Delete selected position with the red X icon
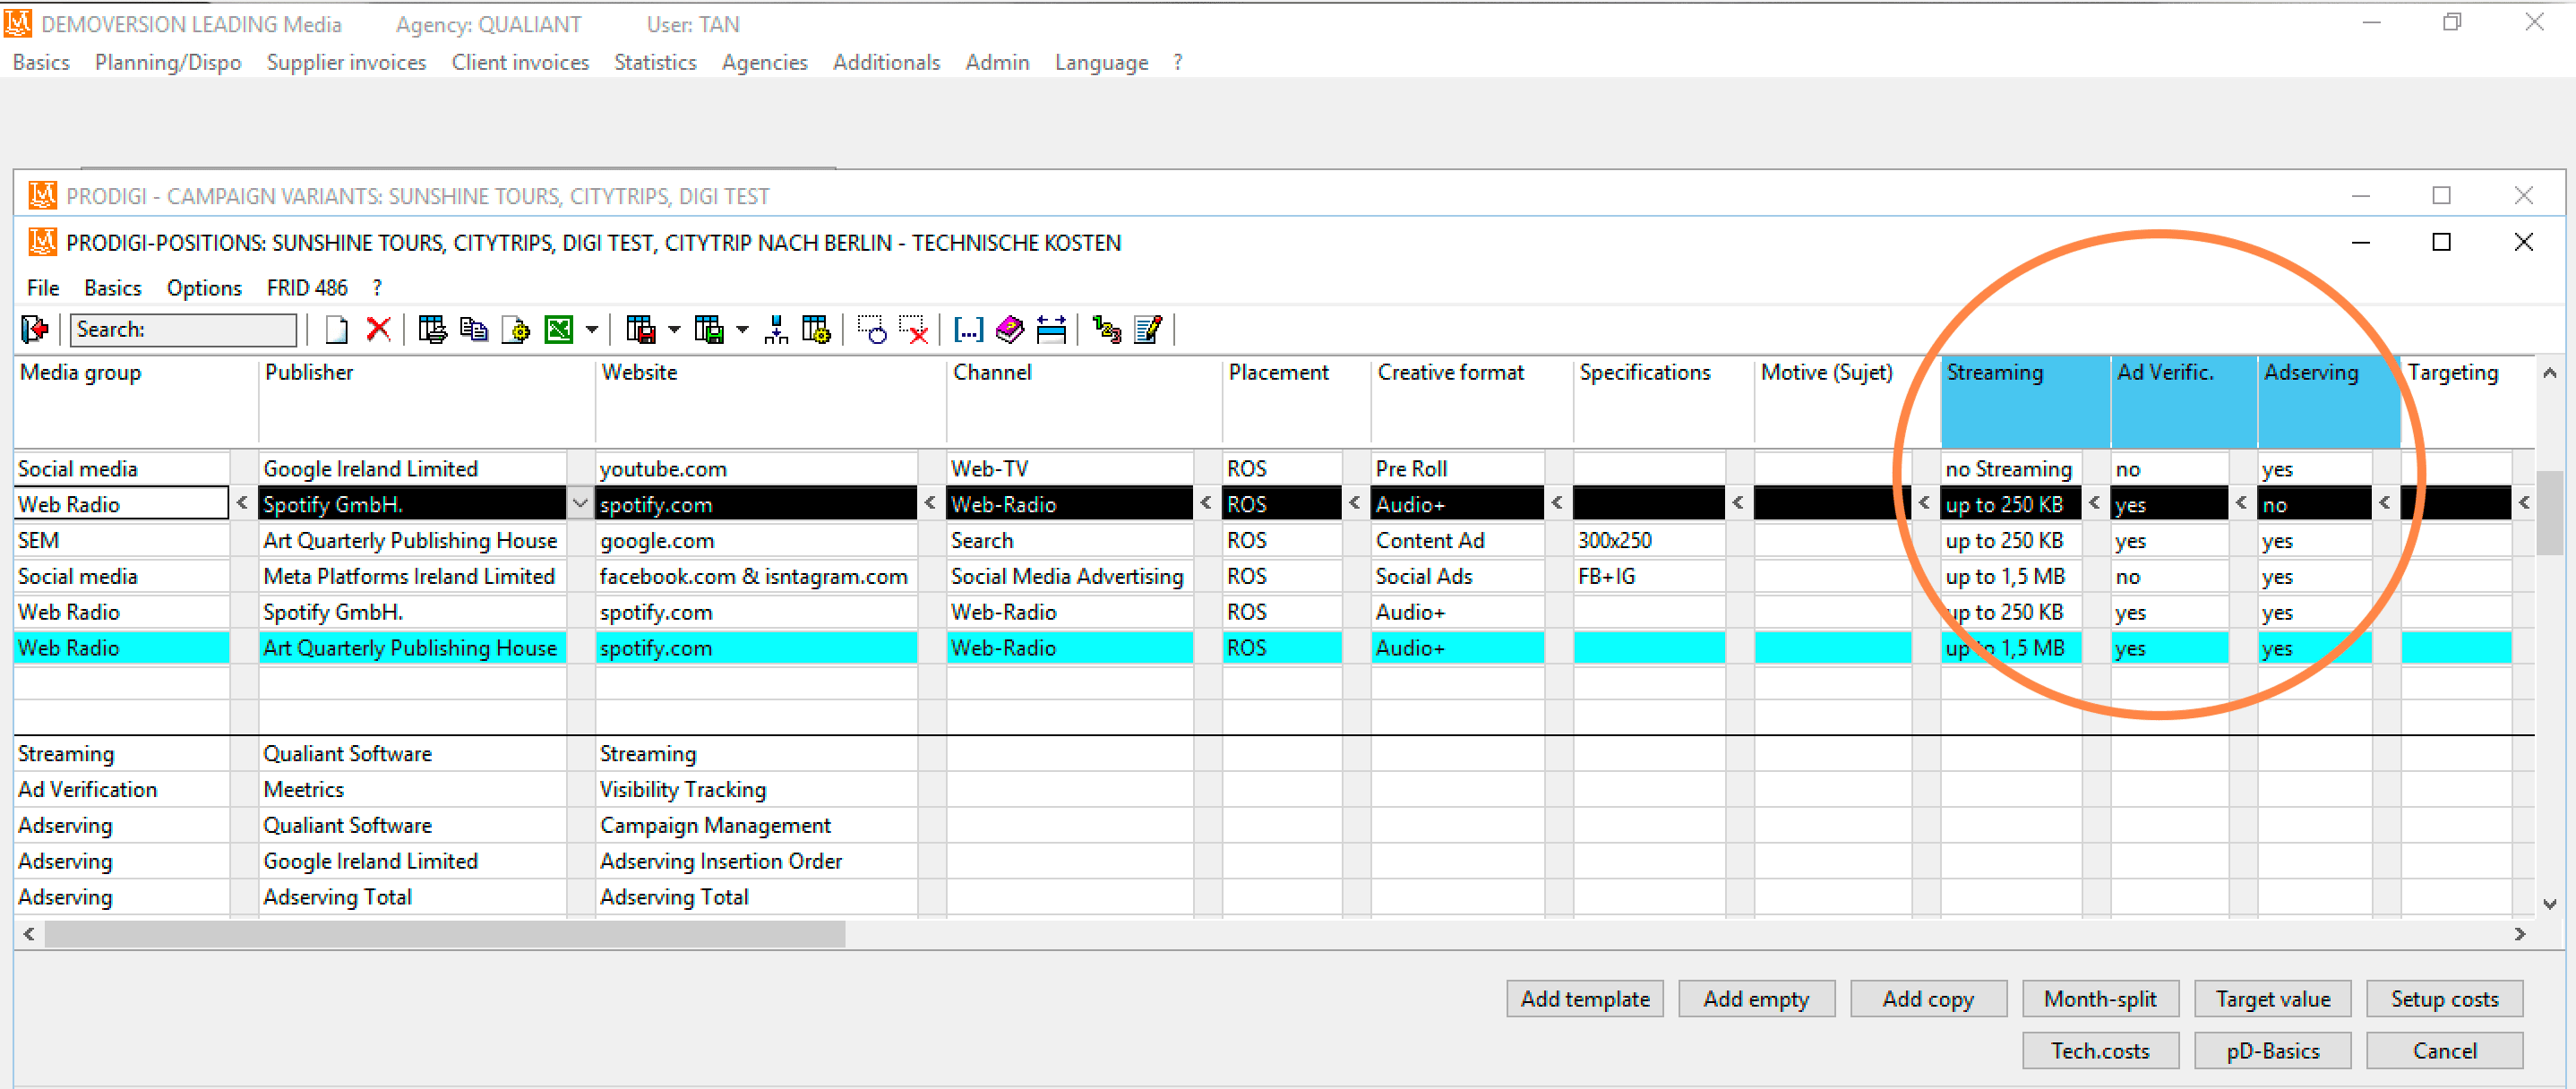 [x=378, y=329]
